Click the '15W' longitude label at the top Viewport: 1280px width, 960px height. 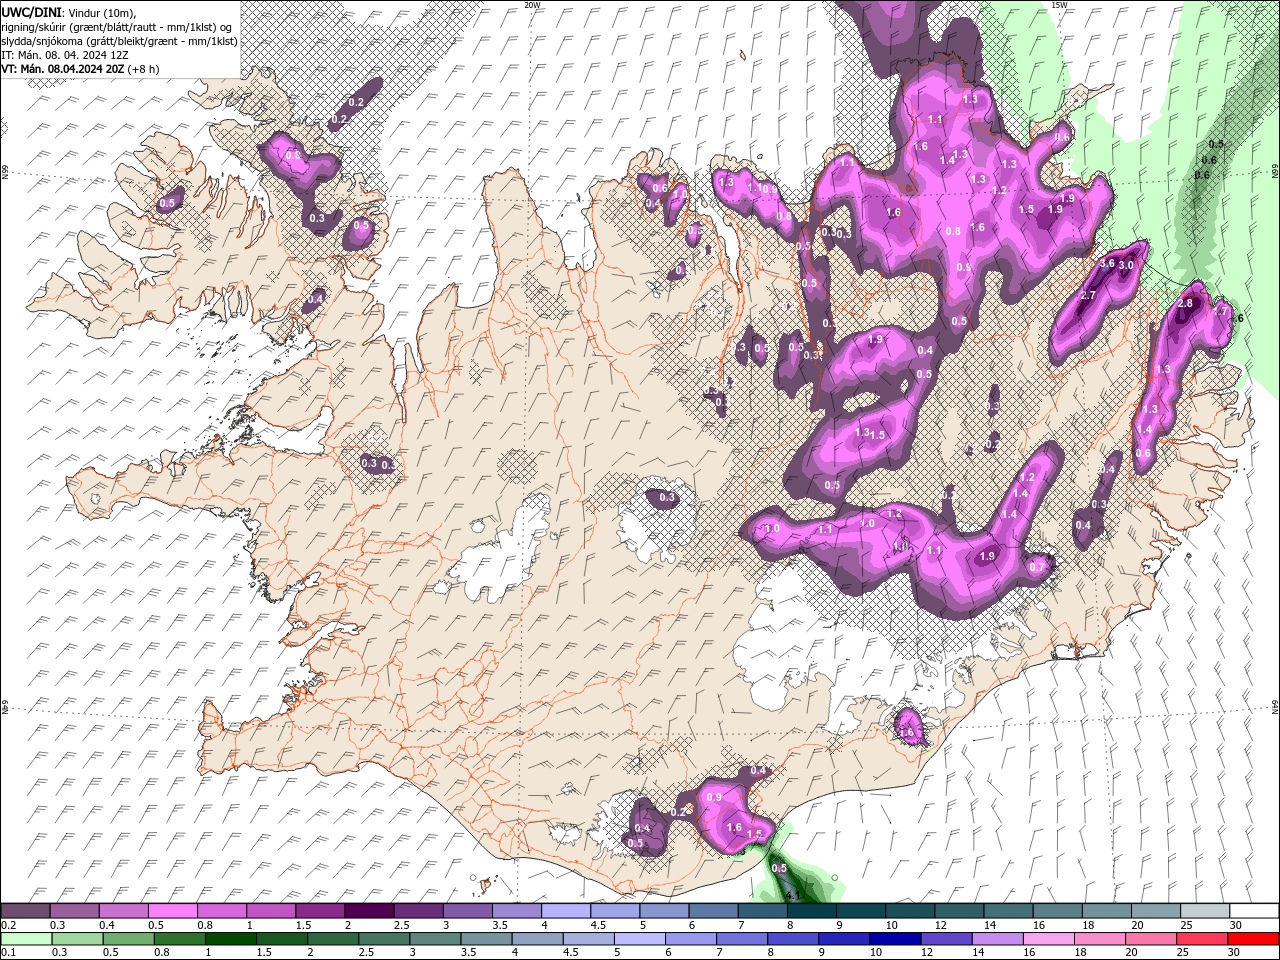(1059, 5)
